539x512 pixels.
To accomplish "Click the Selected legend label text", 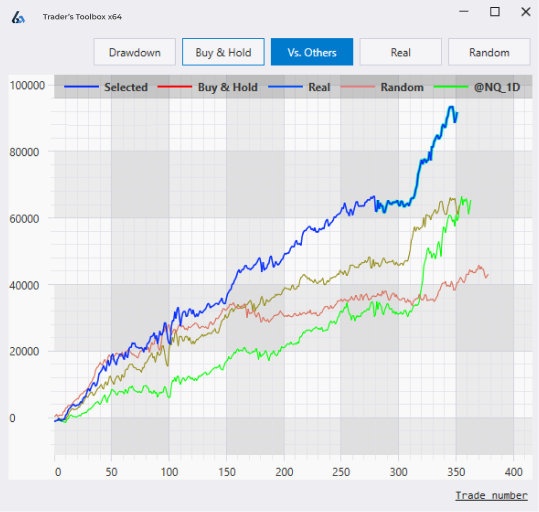I will pos(126,87).
